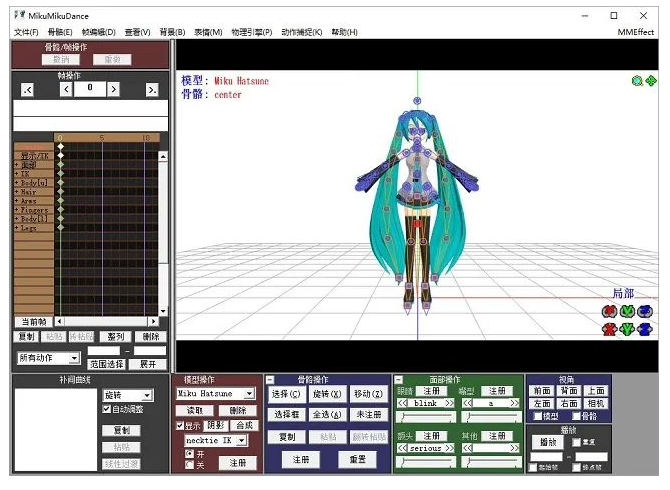Jump to next keyframe with >. button
This screenshot has width=670, height=490.
point(152,90)
